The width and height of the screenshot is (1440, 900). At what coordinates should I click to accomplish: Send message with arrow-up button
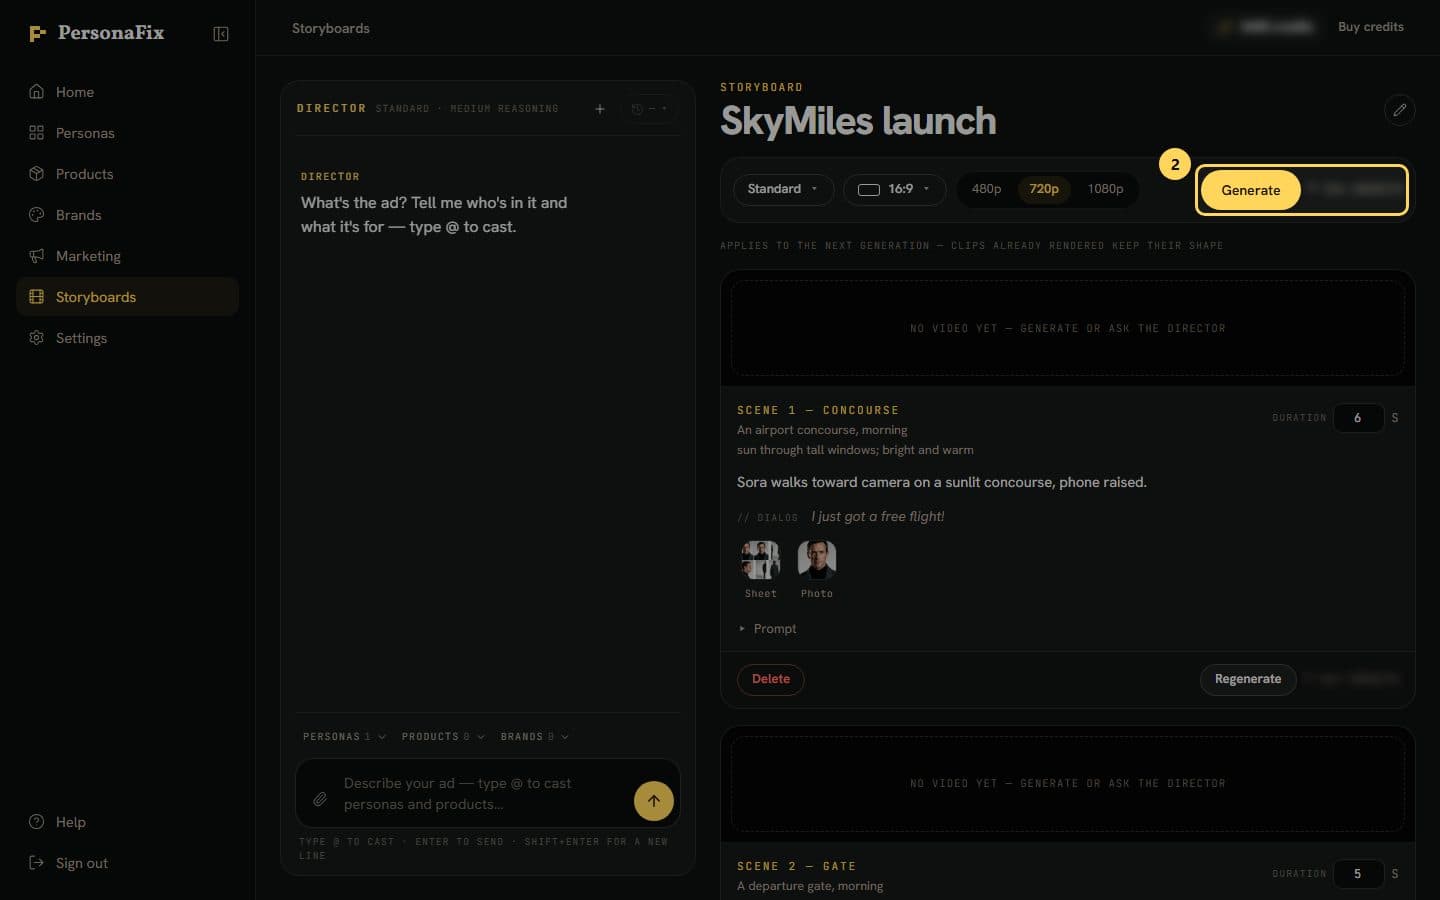[654, 801]
